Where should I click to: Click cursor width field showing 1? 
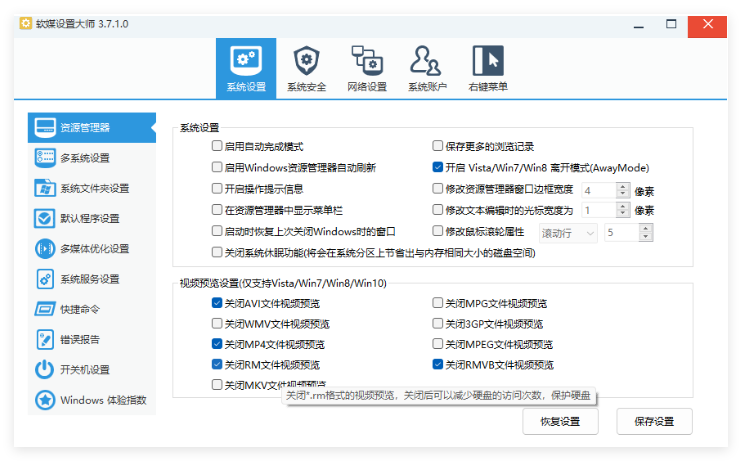pyautogui.click(x=599, y=210)
